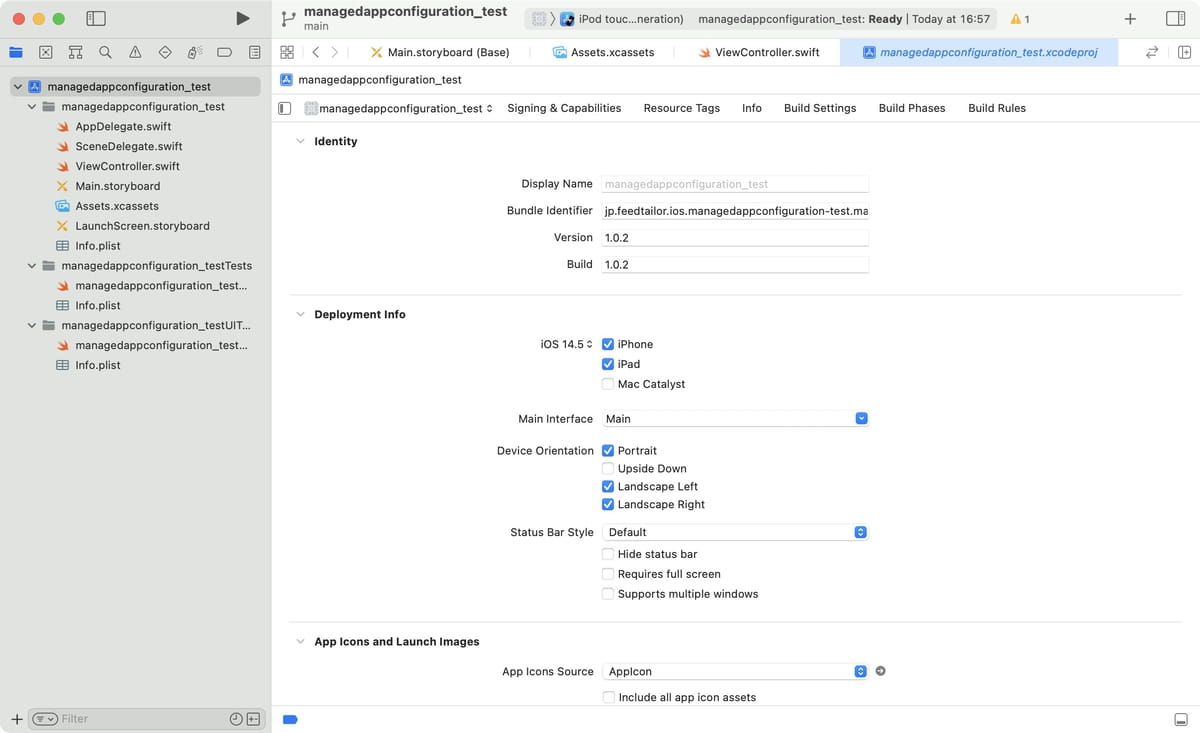Switch to ViewController.swift editor tab
This screenshot has height=733, width=1200.
pyautogui.click(x=760, y=52)
